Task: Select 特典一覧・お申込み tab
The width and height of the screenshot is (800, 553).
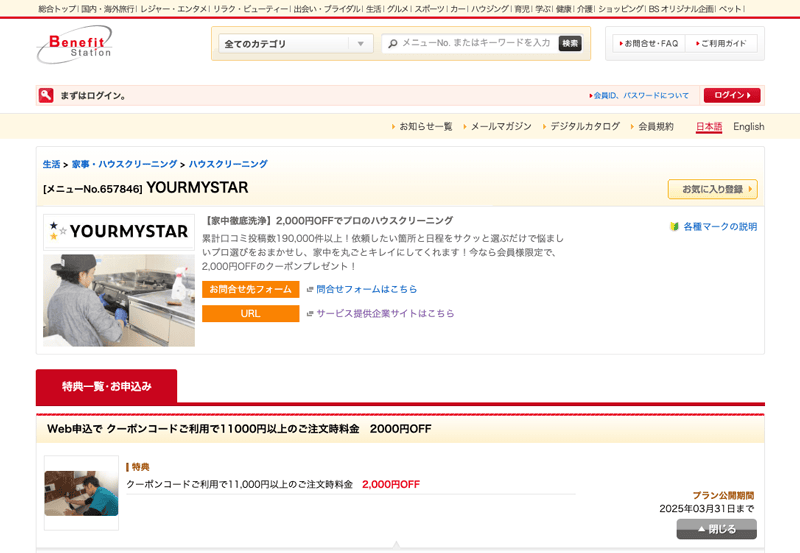Action: click(x=107, y=386)
